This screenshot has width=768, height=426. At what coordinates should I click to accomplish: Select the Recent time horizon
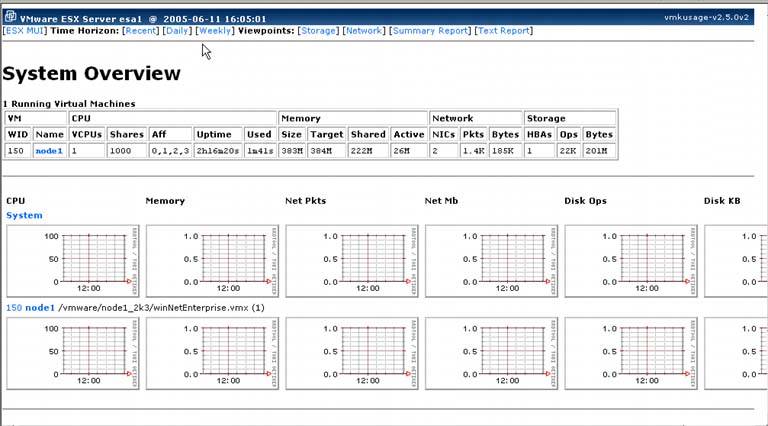click(140, 31)
